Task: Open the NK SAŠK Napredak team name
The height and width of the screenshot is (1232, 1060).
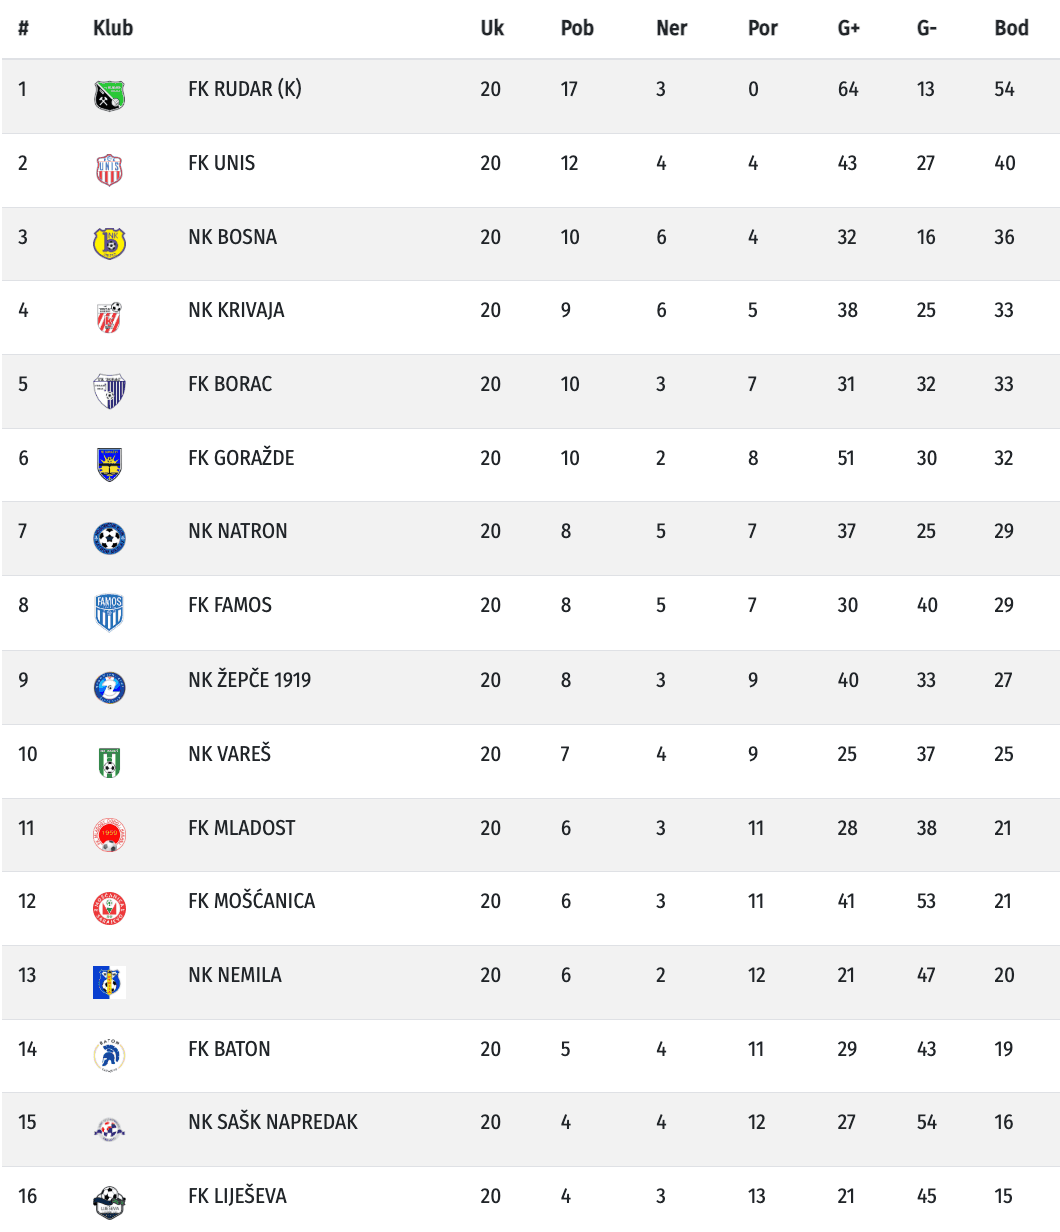Action: [x=272, y=1122]
